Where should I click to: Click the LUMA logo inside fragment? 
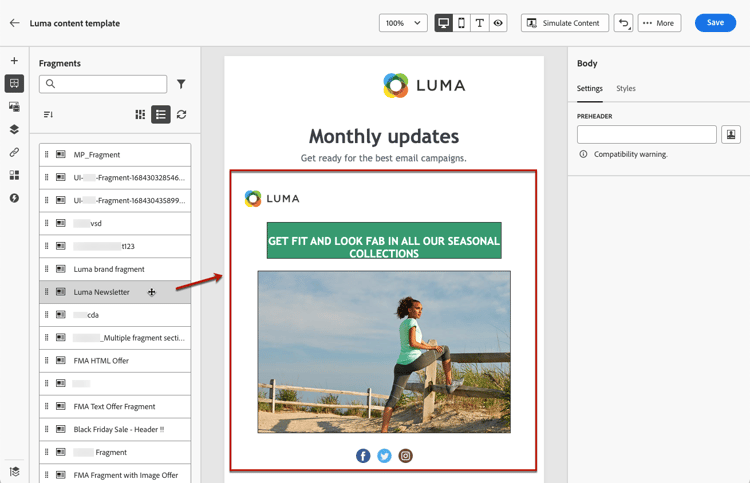click(272, 198)
